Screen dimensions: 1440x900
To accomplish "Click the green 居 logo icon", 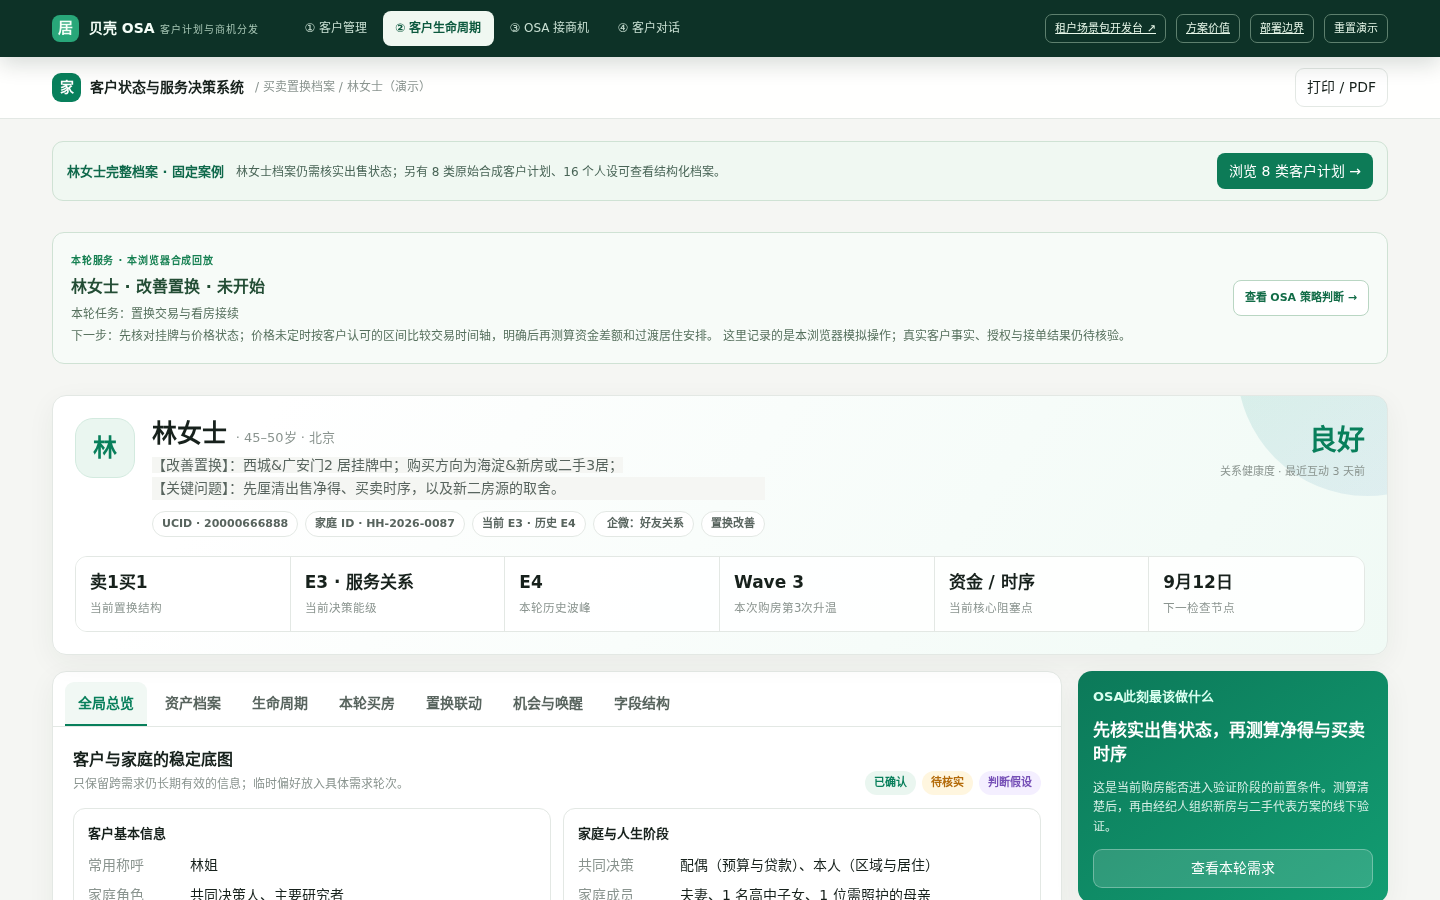I will (65, 28).
